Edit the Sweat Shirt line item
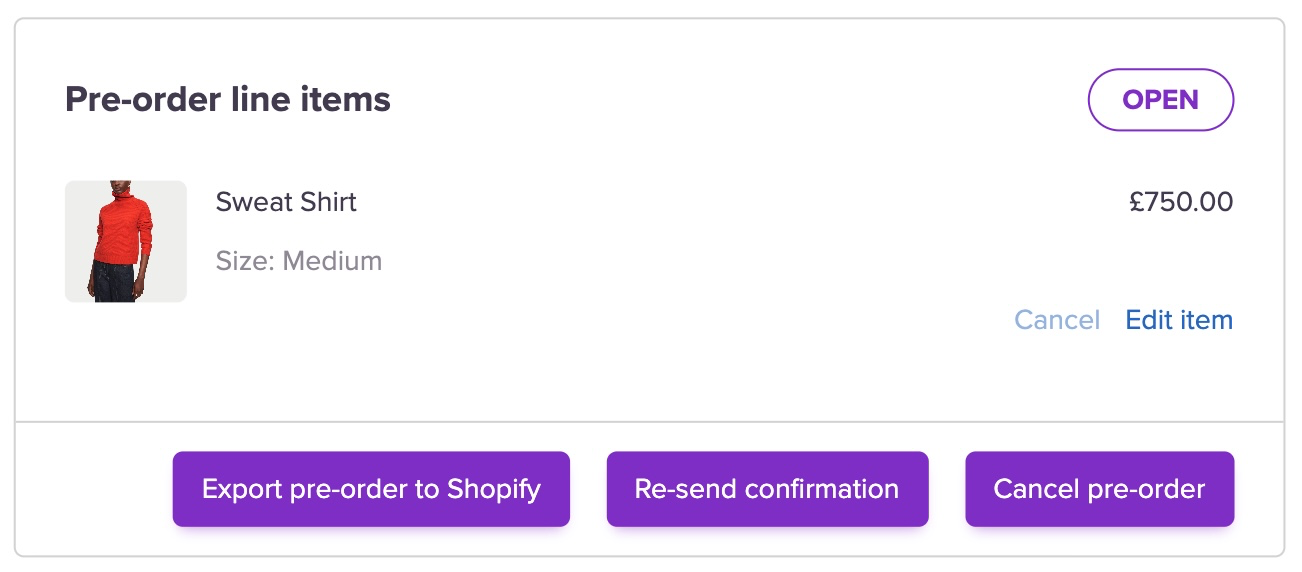 pos(1179,320)
